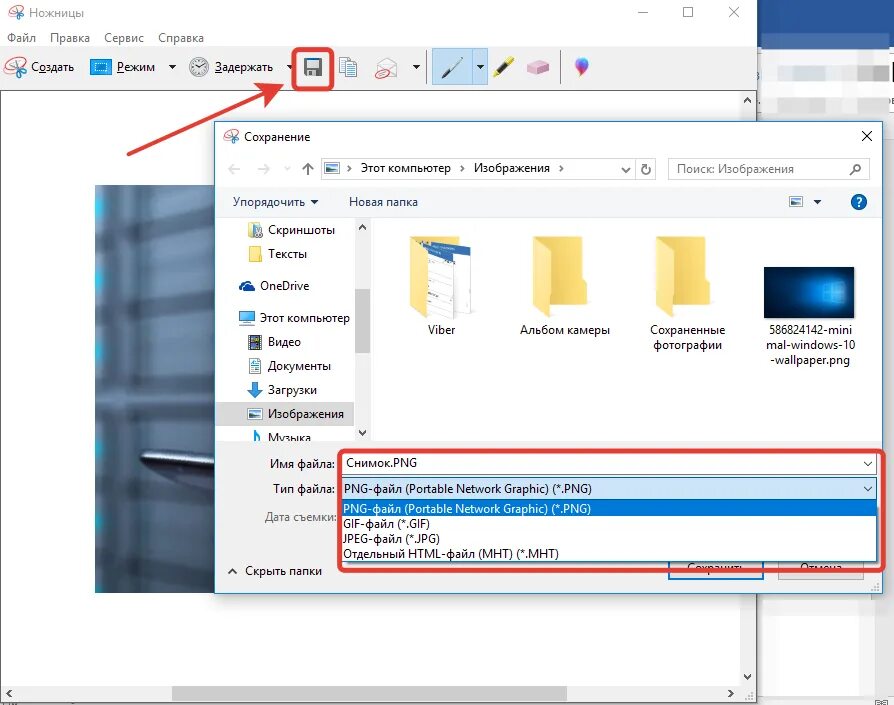Open the Правка menu

tap(70, 38)
